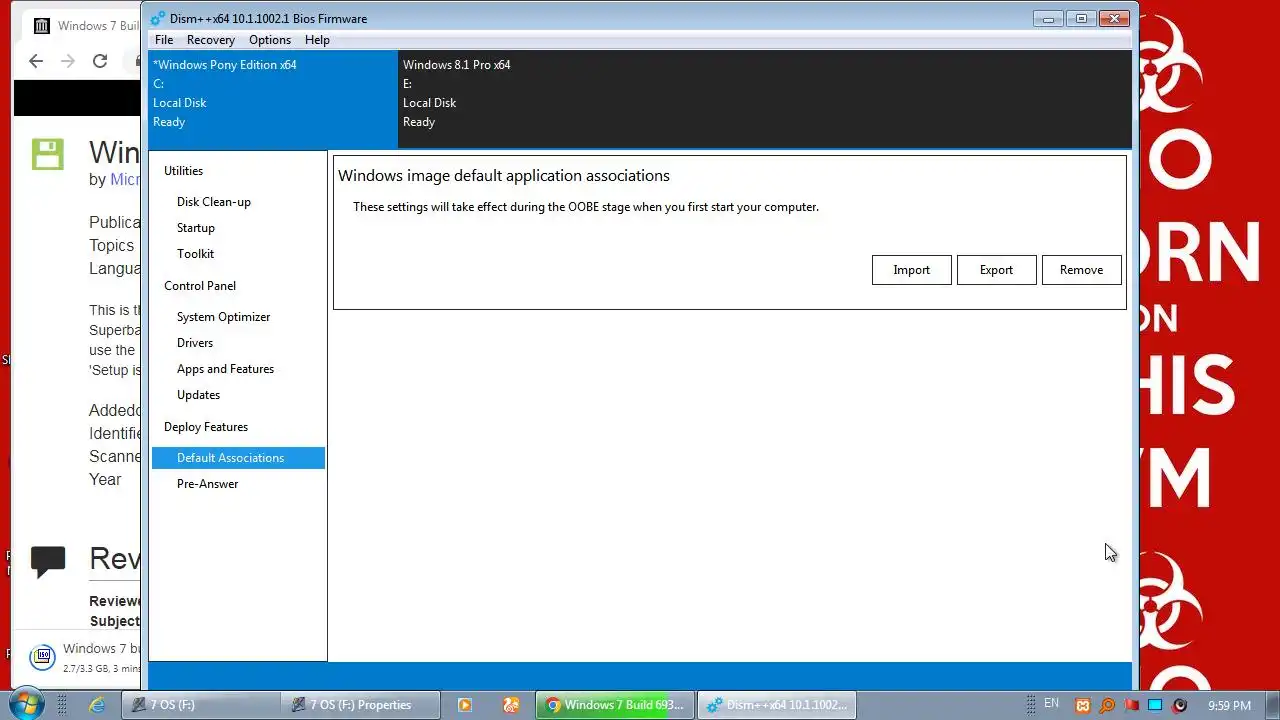
Task: Reload the page in Chrome
Action: (x=100, y=61)
